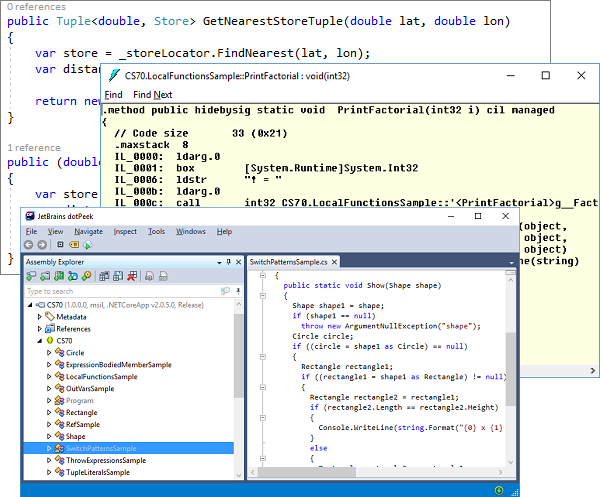This screenshot has height=497, width=600.
Task: Click the folder with green plus toolbar icon
Action: click(x=45, y=276)
